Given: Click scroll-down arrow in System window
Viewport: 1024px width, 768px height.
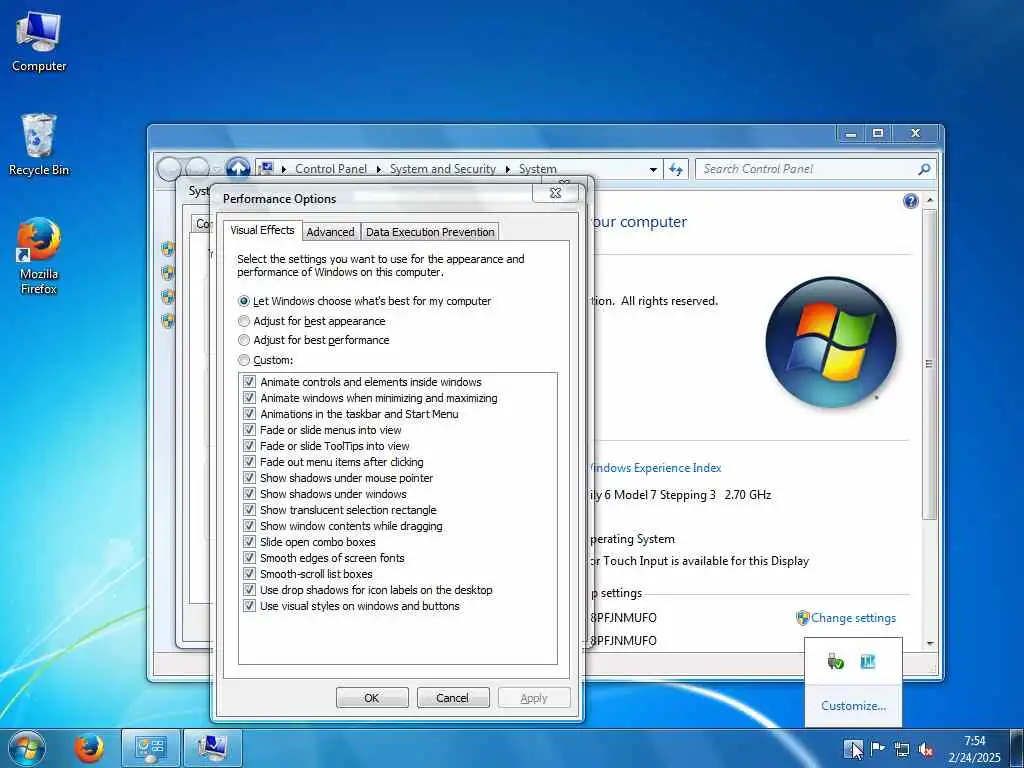Looking at the screenshot, I should (929, 643).
